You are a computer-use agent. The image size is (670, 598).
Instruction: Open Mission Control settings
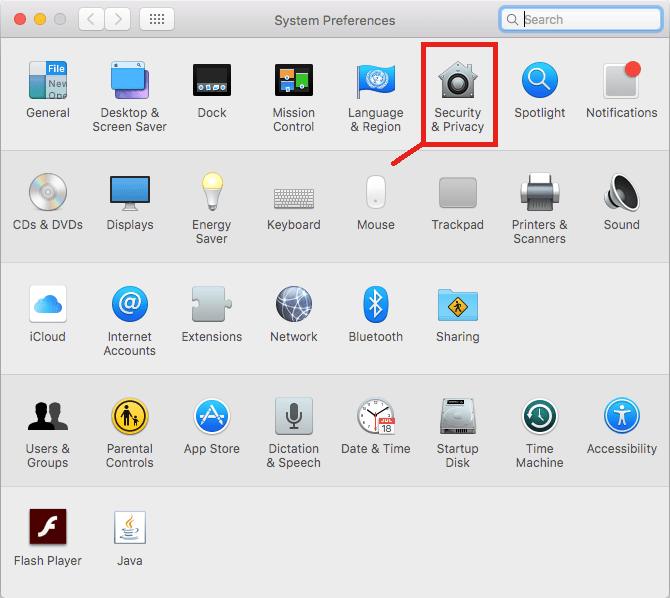tap(294, 82)
